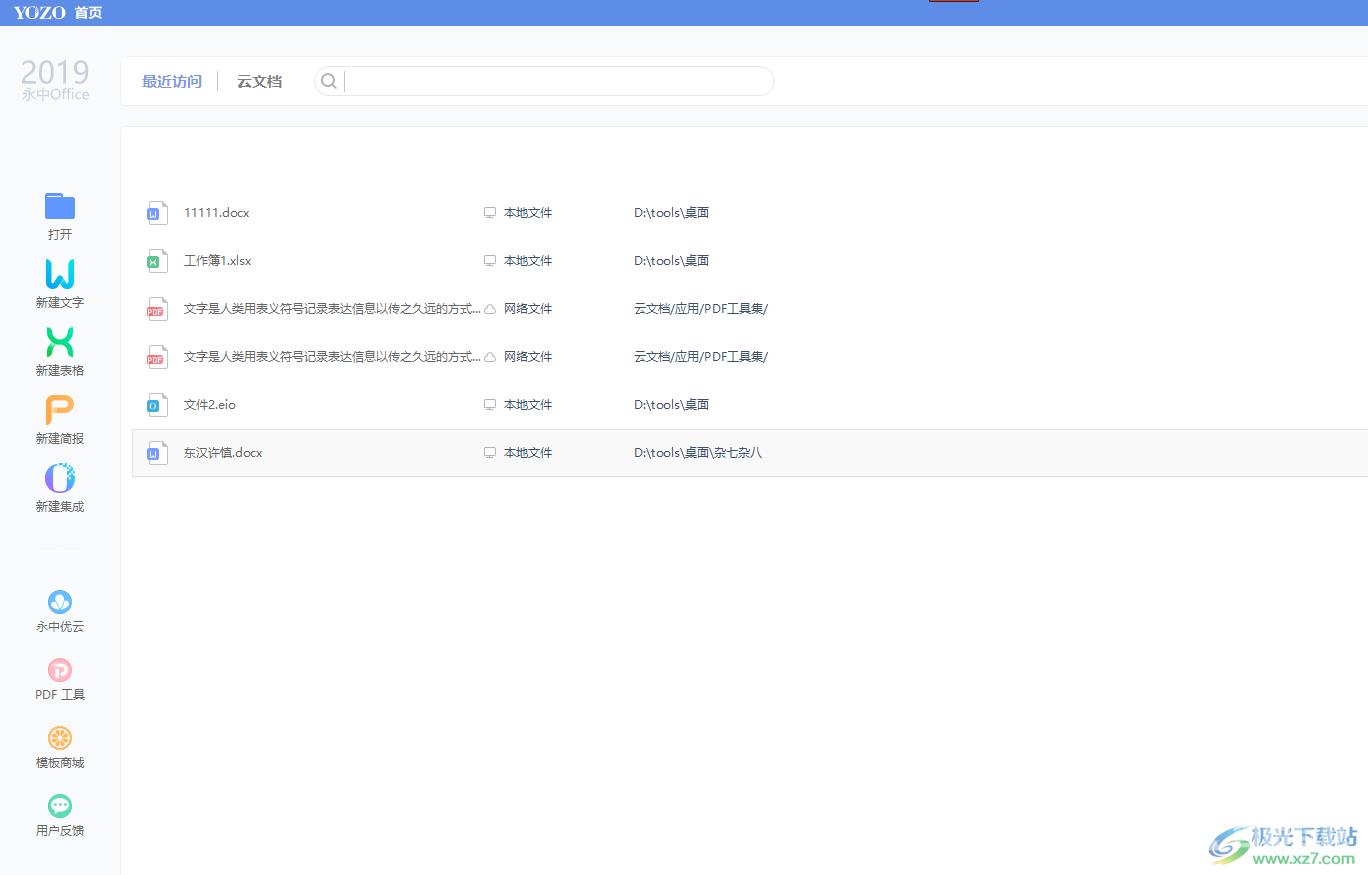The width and height of the screenshot is (1368, 875).
Task: Open 永中优云 cloud icon
Action: [x=60, y=602]
